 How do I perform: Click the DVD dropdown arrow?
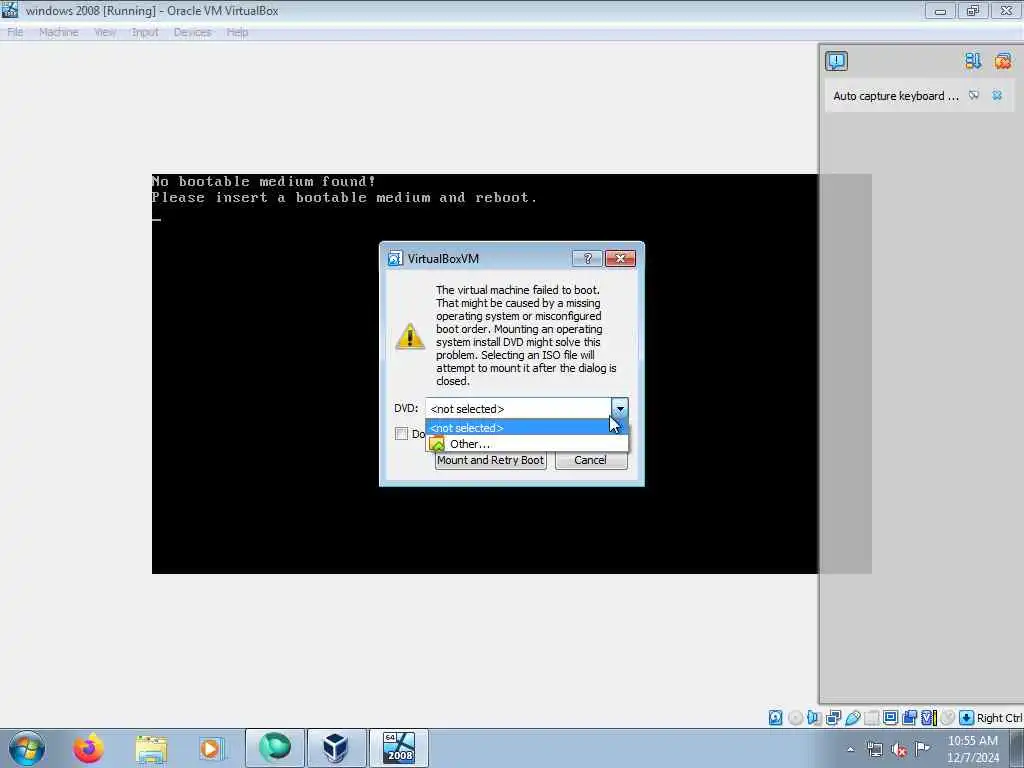click(x=620, y=409)
